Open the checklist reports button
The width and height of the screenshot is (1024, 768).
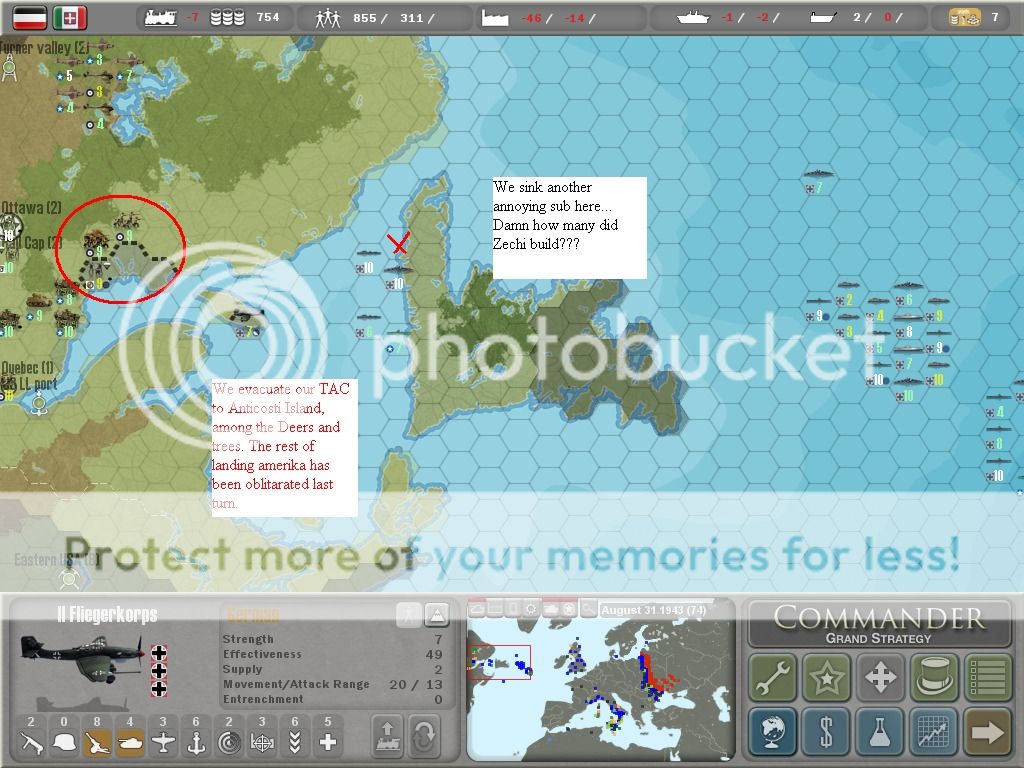[x=987, y=677]
